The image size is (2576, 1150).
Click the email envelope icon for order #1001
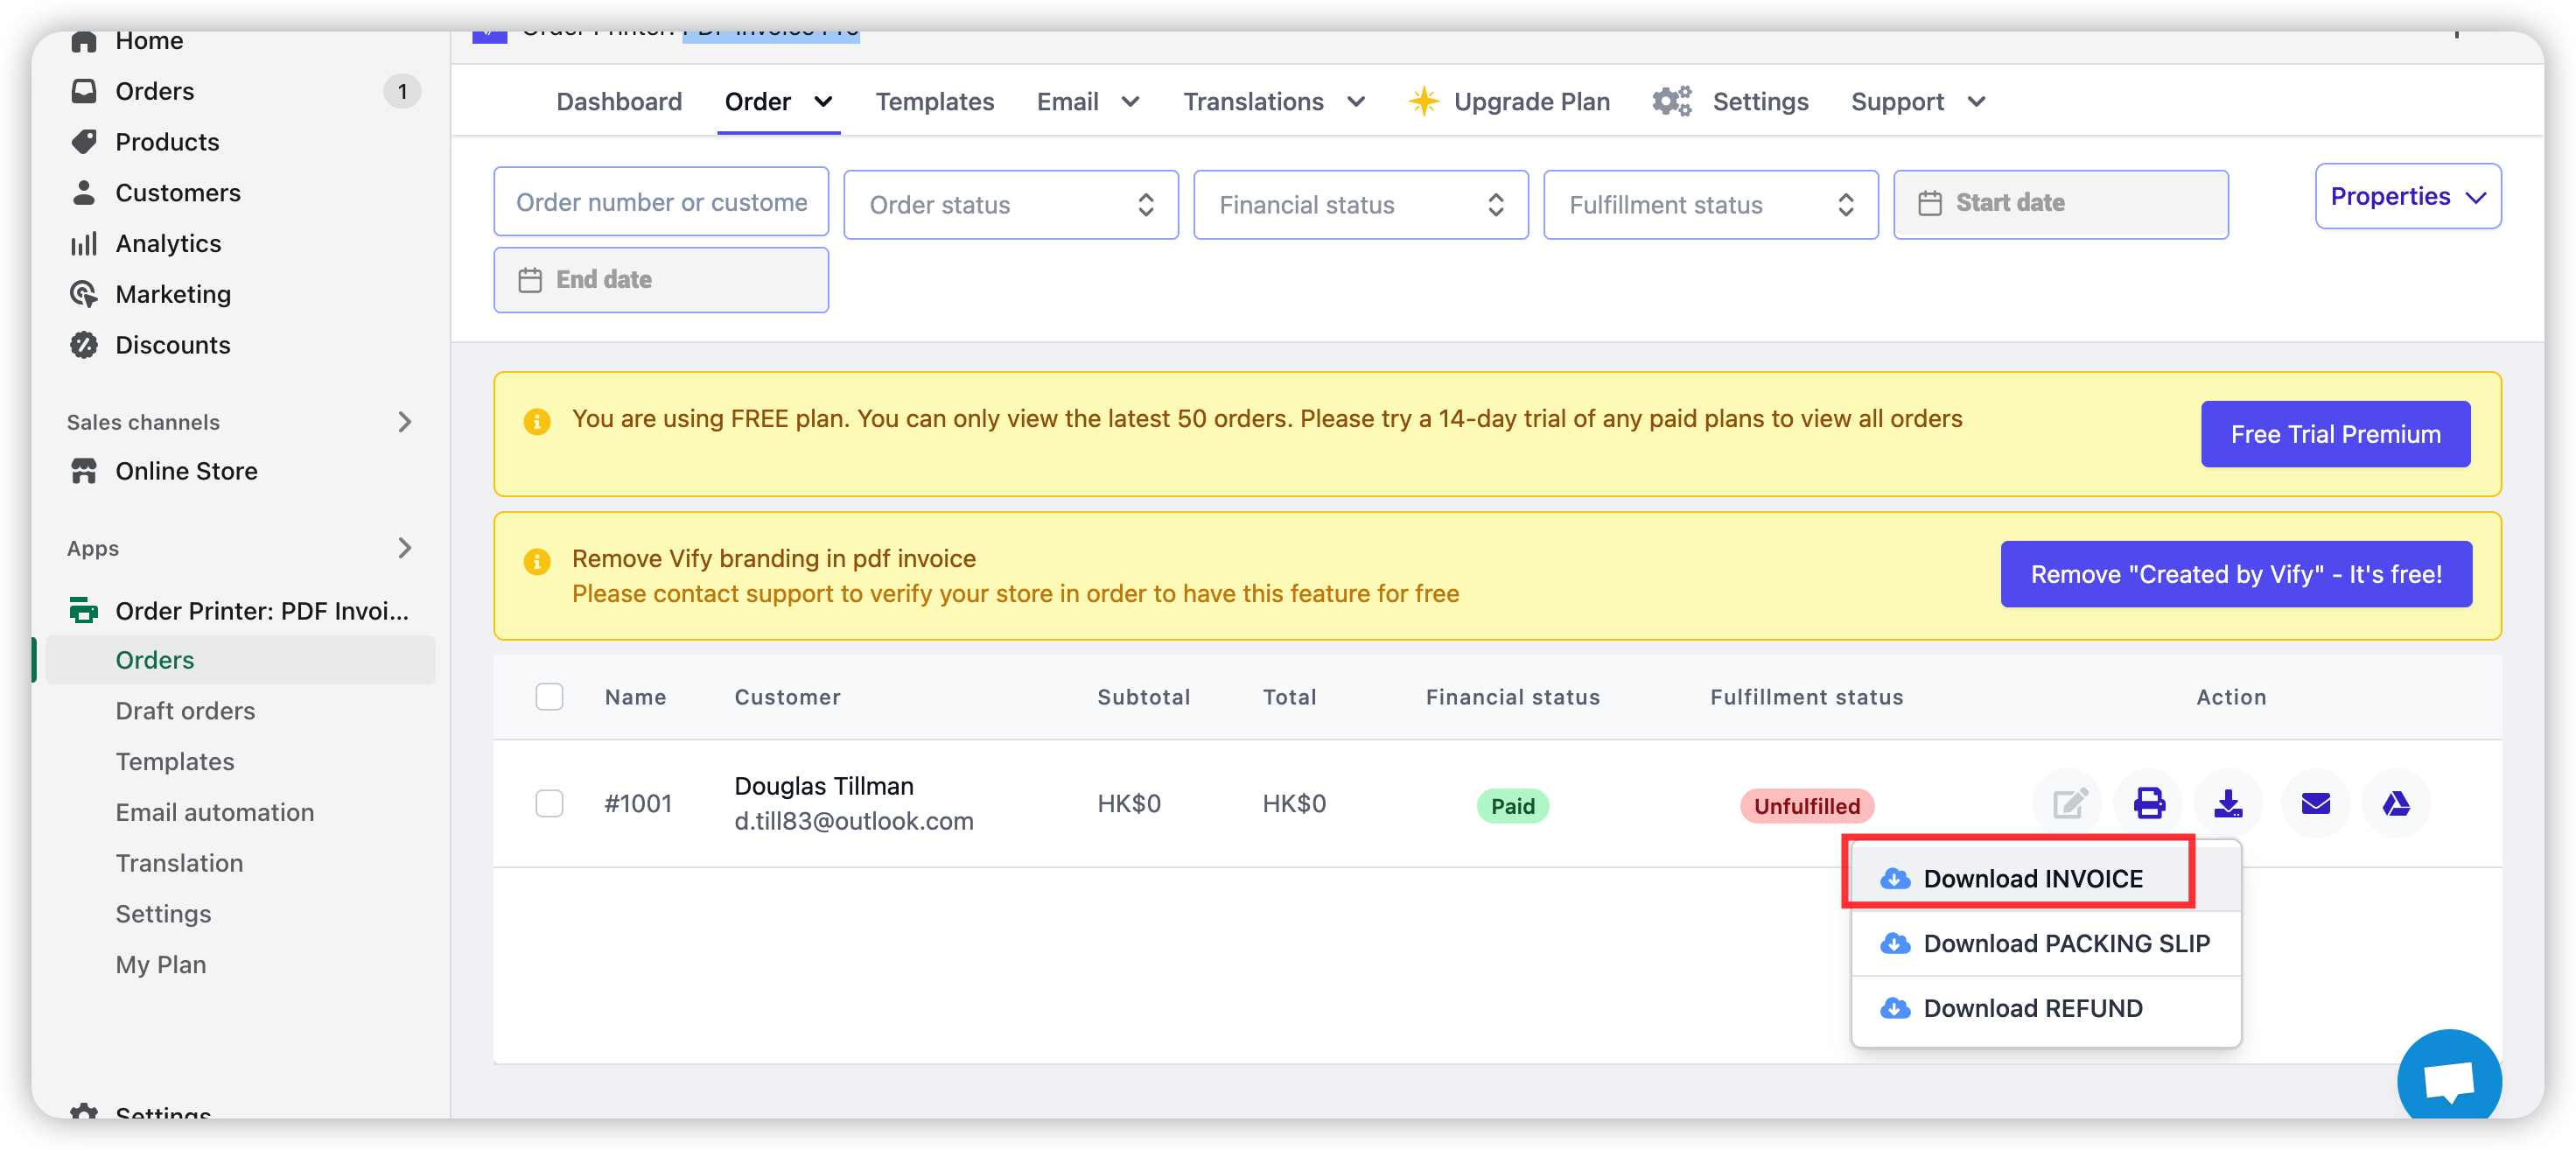(x=2315, y=803)
